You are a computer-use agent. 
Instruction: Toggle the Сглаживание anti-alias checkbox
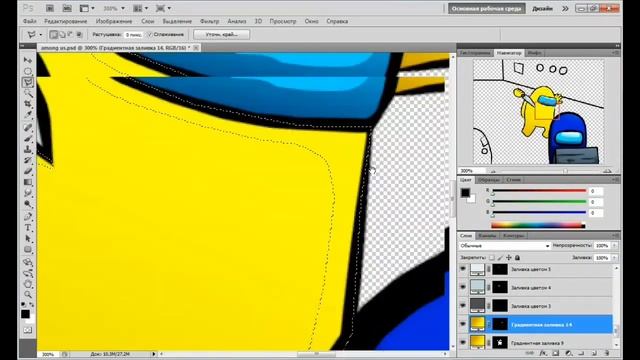coord(149,35)
